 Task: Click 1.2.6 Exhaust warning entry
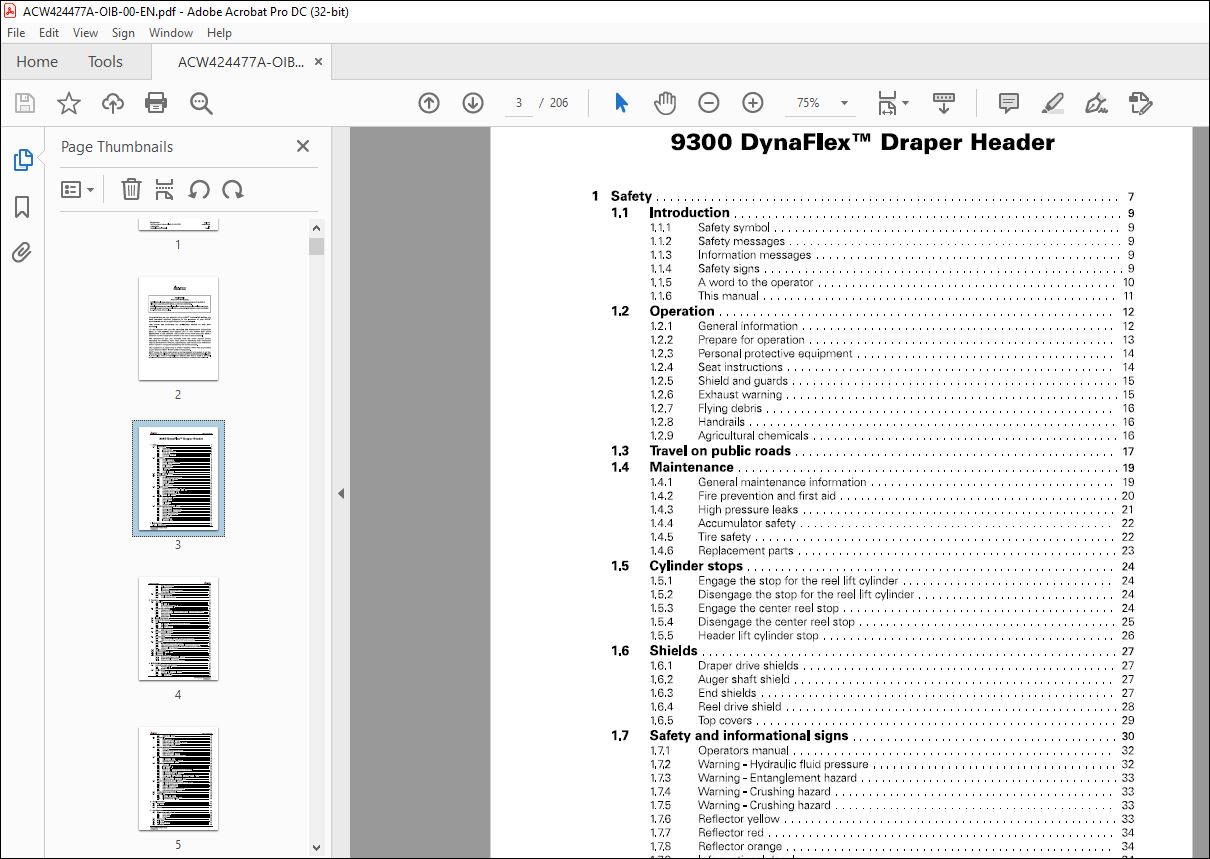(892, 395)
